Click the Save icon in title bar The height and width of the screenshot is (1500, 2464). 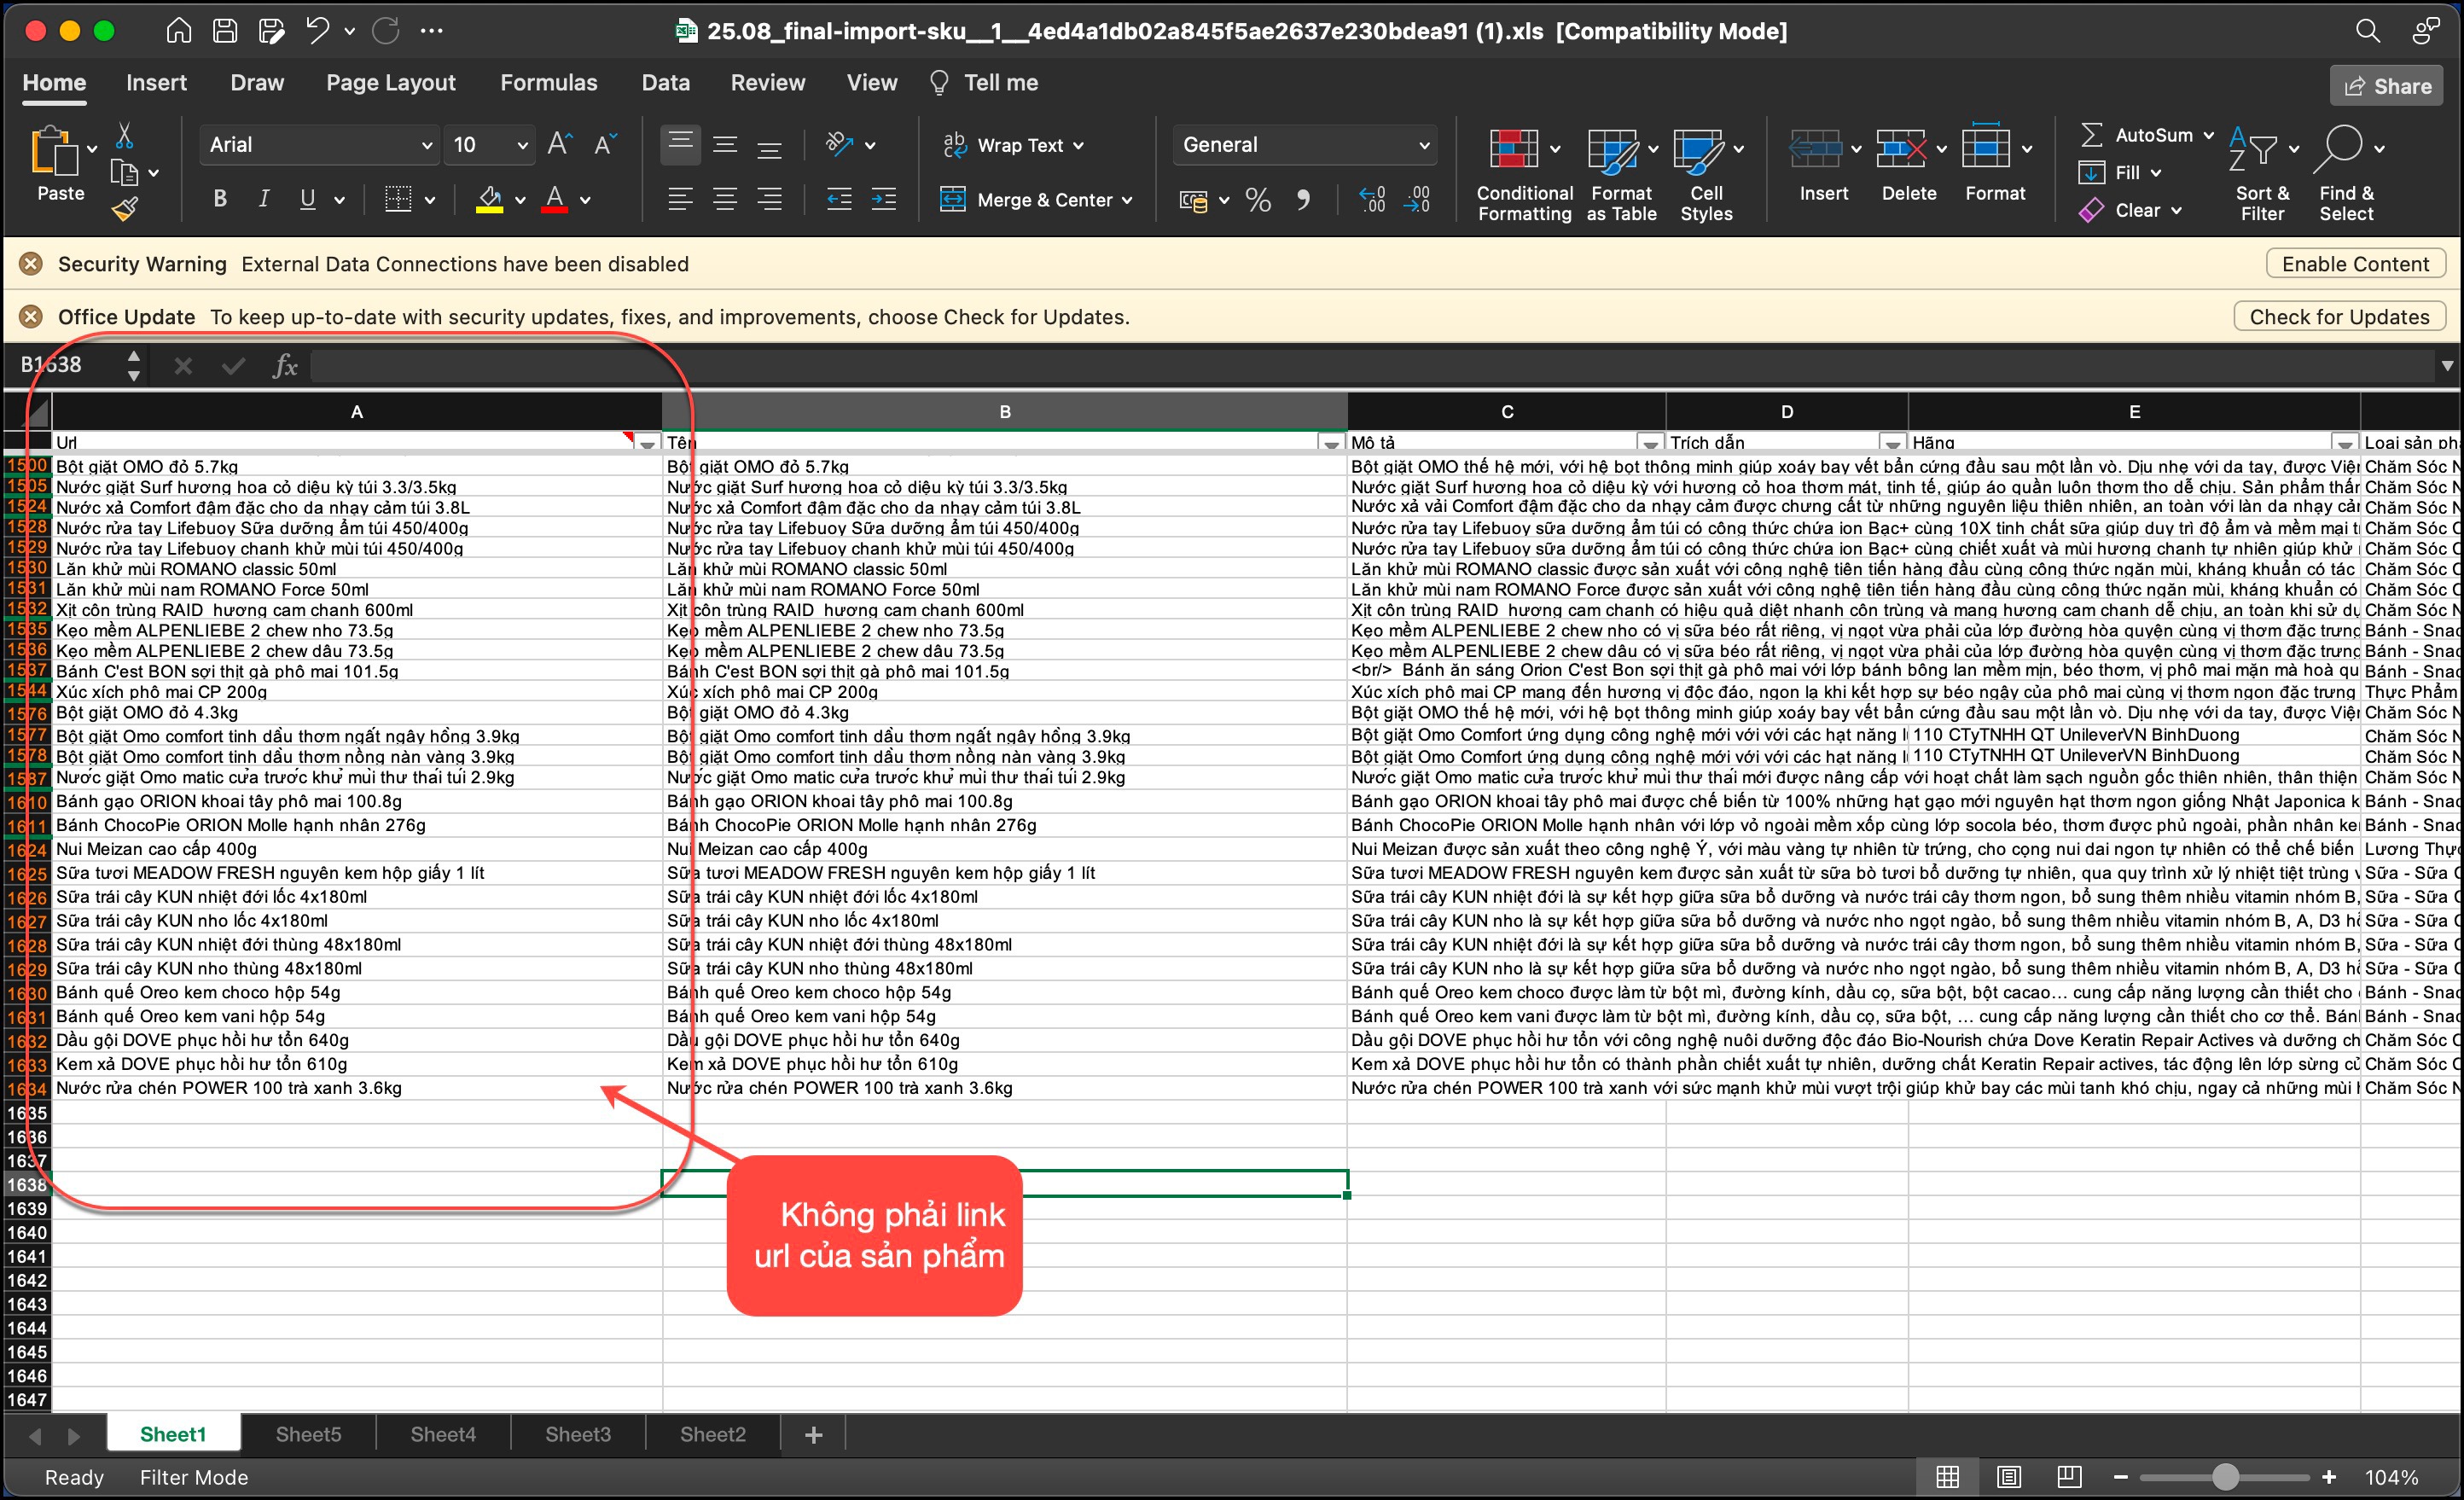(225, 31)
